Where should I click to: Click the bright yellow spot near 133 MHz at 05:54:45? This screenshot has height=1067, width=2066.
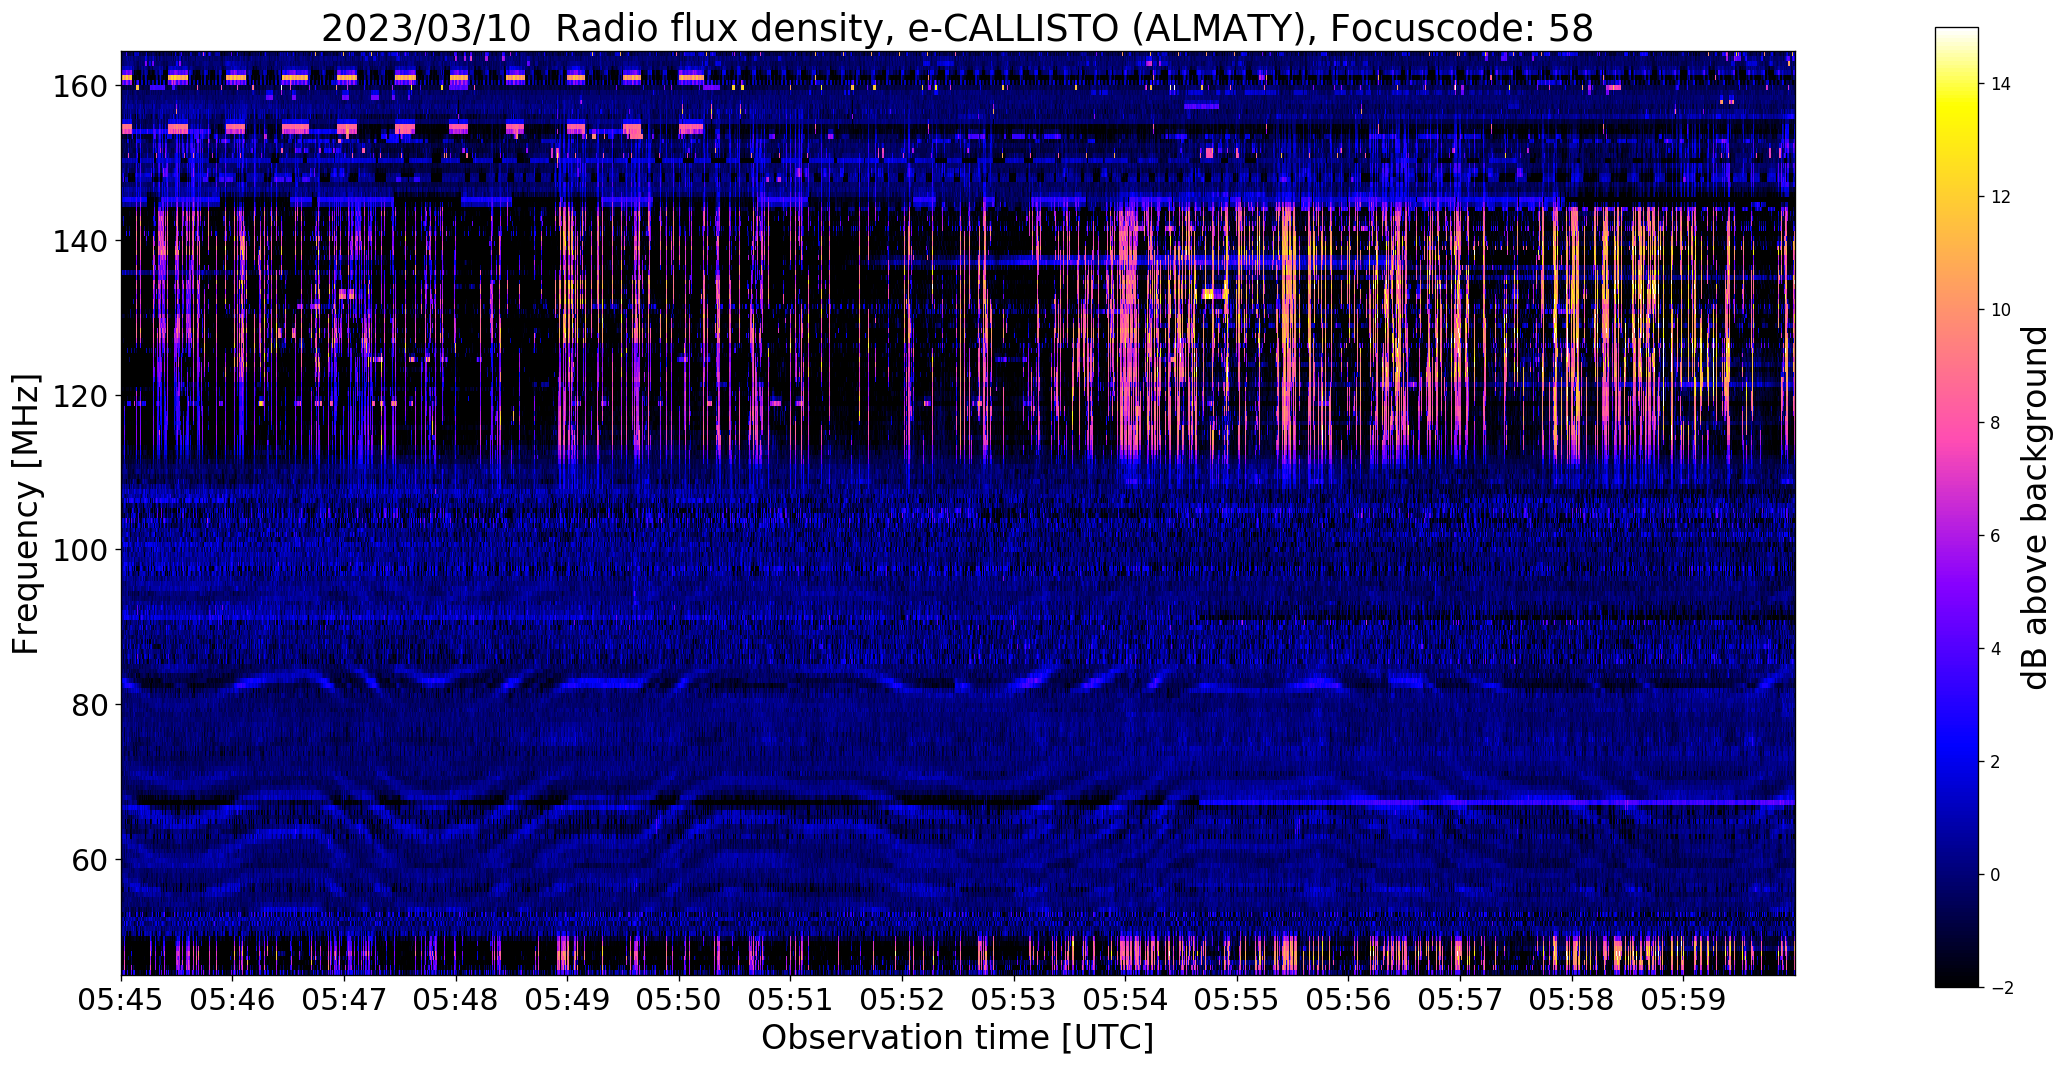click(1214, 294)
